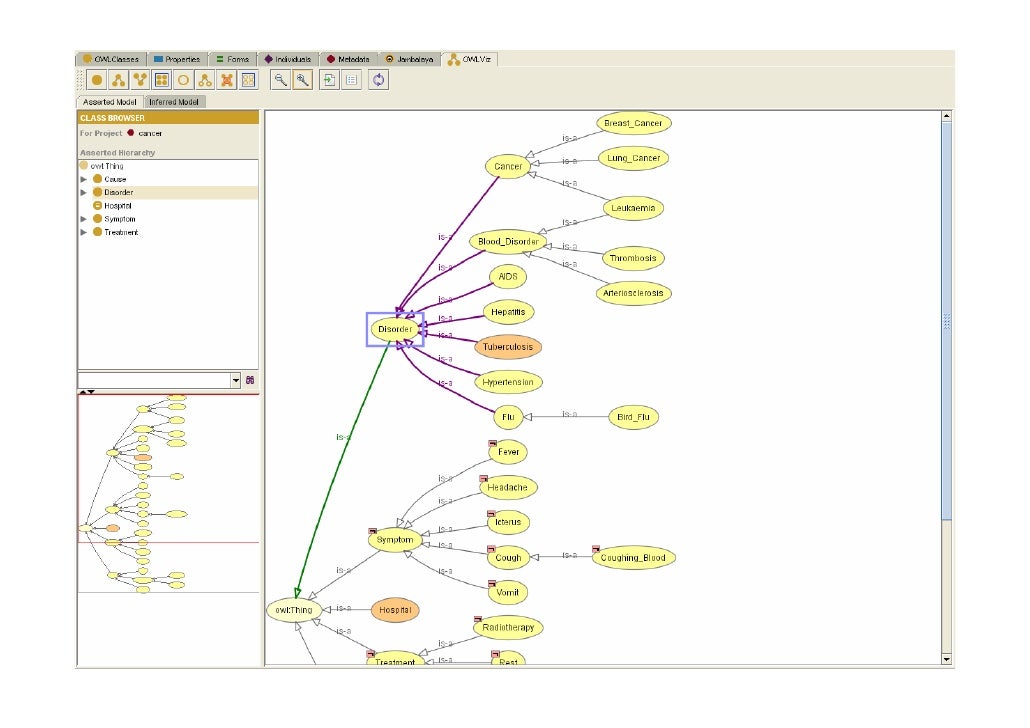Select the Arteriosclerosis graph node
This screenshot has width=1030, height=728.
pos(633,293)
